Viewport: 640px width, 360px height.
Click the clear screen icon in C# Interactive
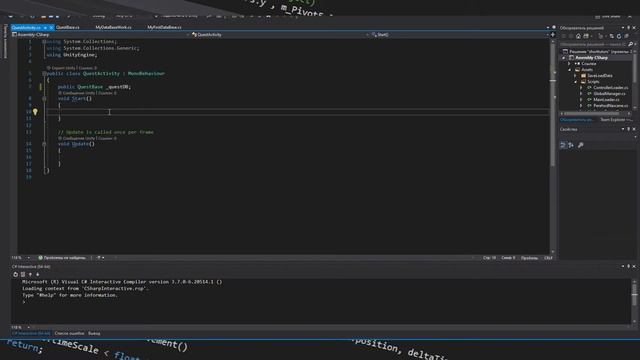[x=23, y=274]
